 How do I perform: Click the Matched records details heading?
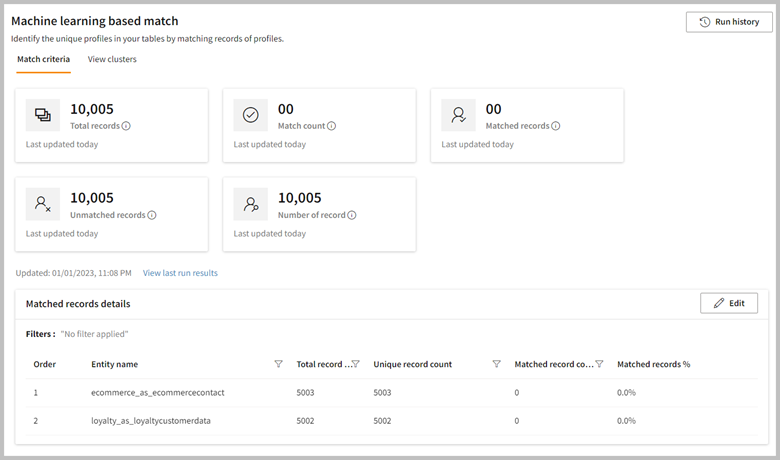[78, 304]
